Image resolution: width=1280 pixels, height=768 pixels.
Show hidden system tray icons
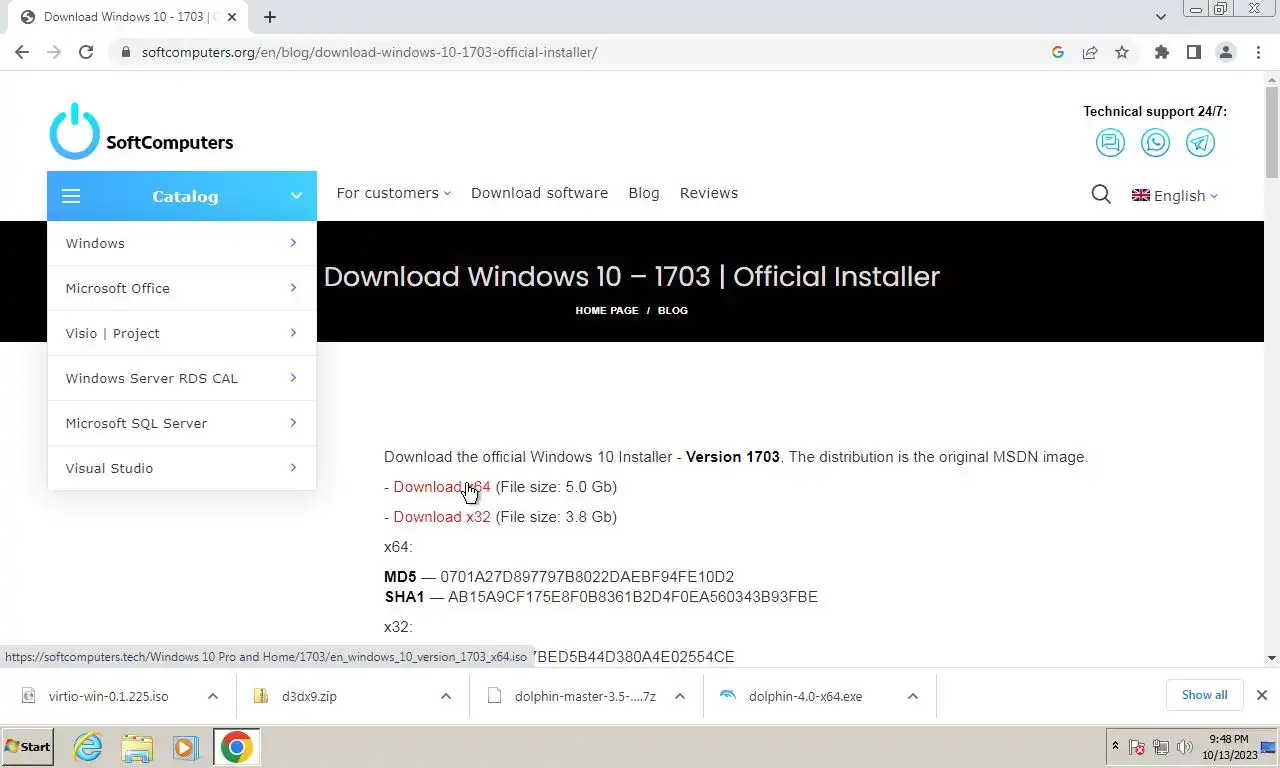tap(1115, 747)
